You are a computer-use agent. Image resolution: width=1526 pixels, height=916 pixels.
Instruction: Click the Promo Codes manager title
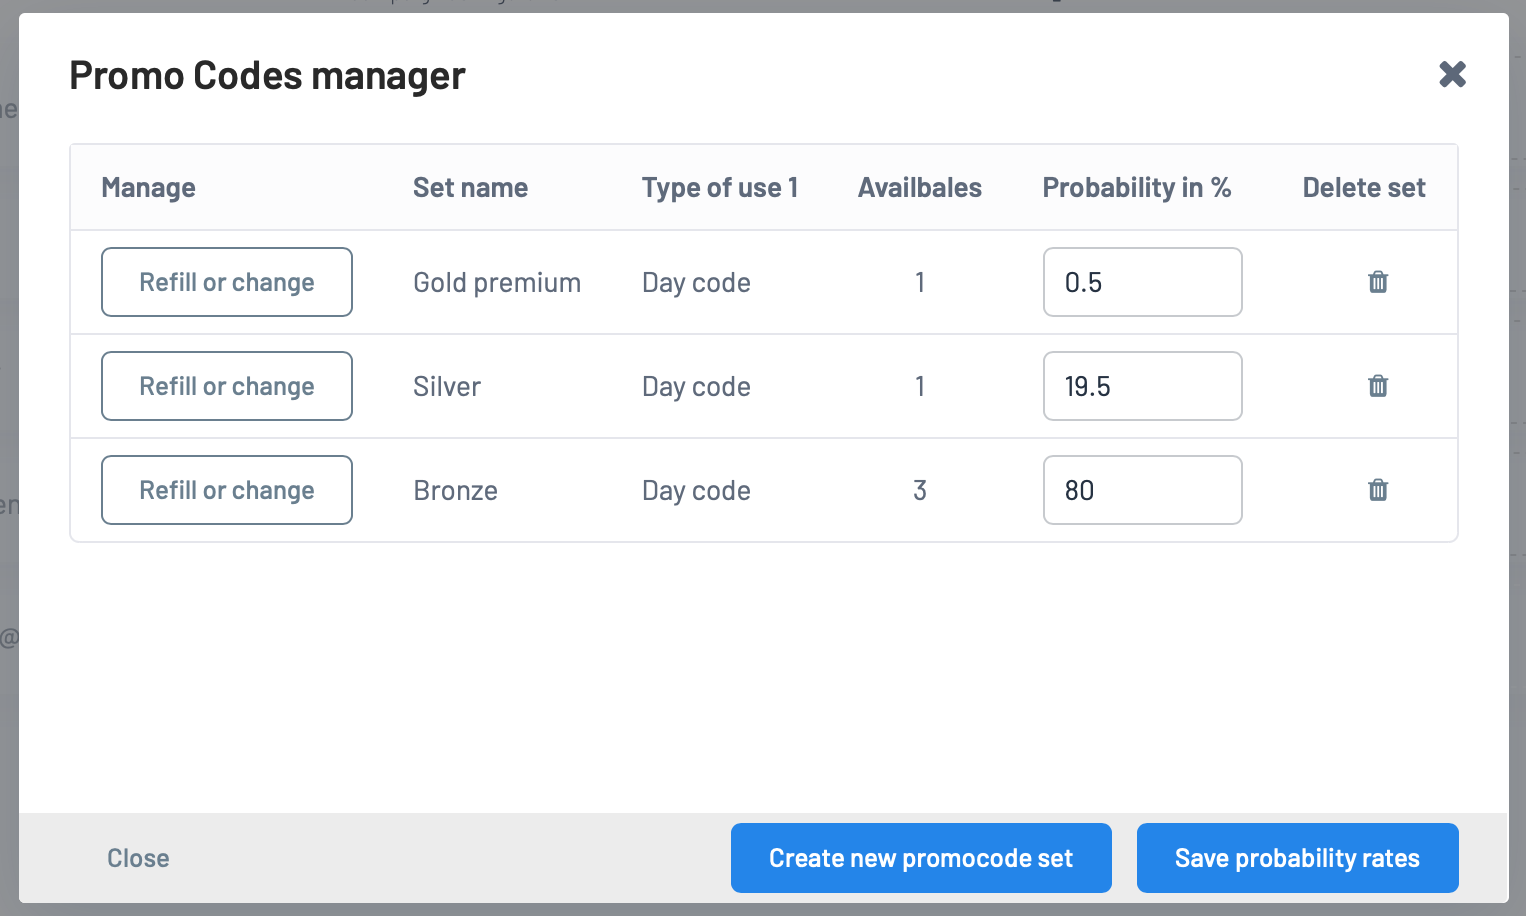point(267,76)
